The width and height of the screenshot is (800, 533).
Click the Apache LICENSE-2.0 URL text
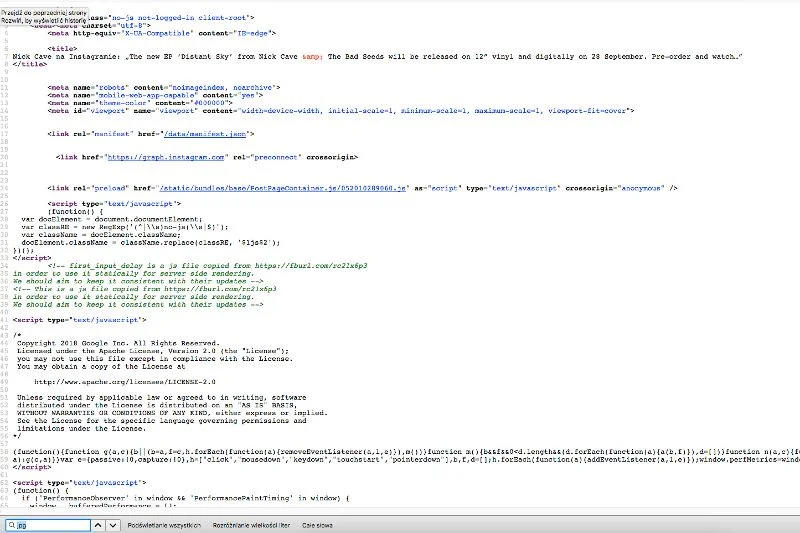click(x=125, y=382)
